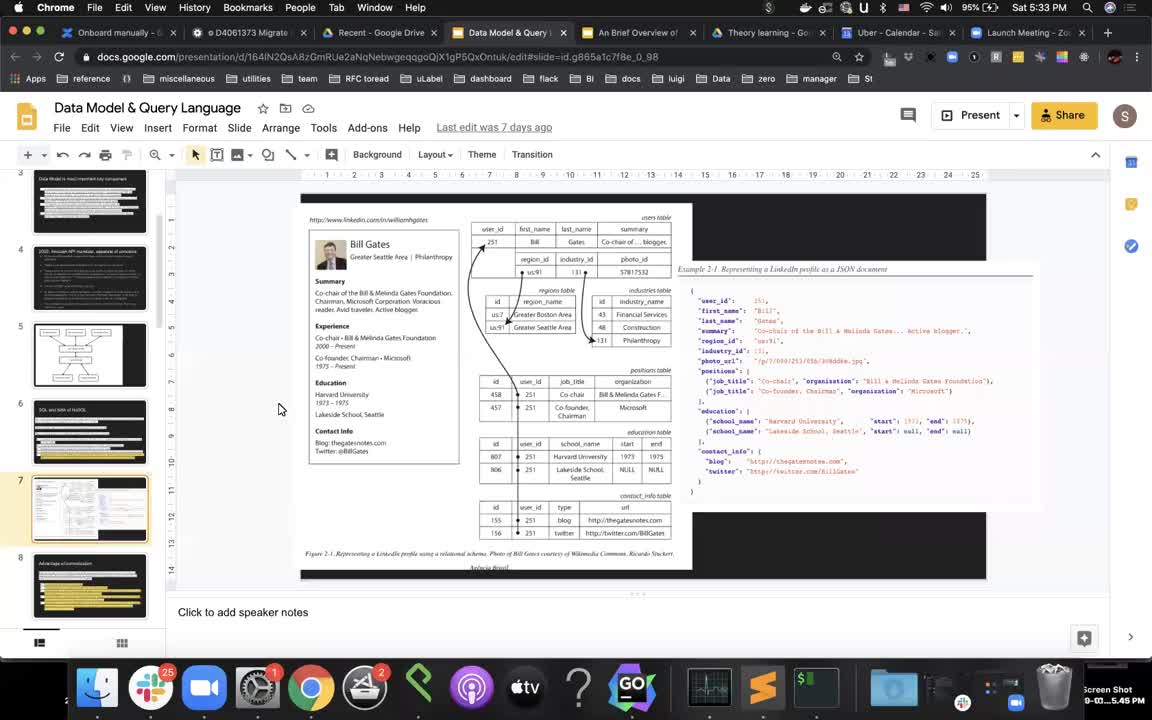Switch to the Recent - Google Drive tab

381,33
